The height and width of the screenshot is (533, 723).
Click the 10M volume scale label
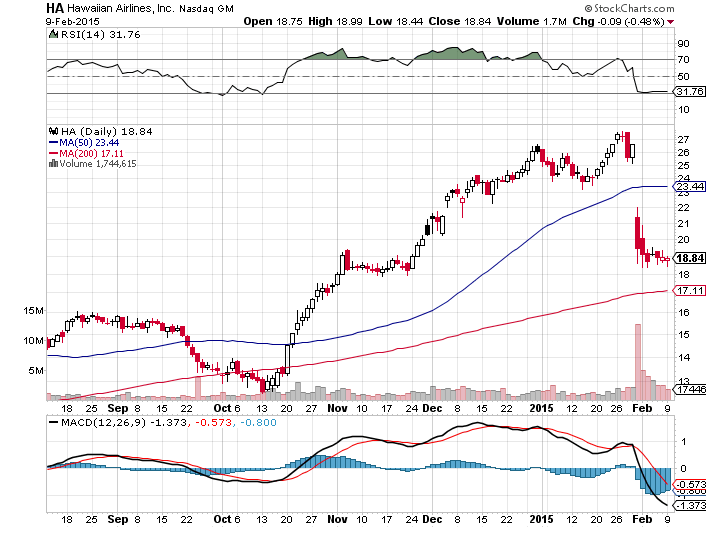[33, 341]
